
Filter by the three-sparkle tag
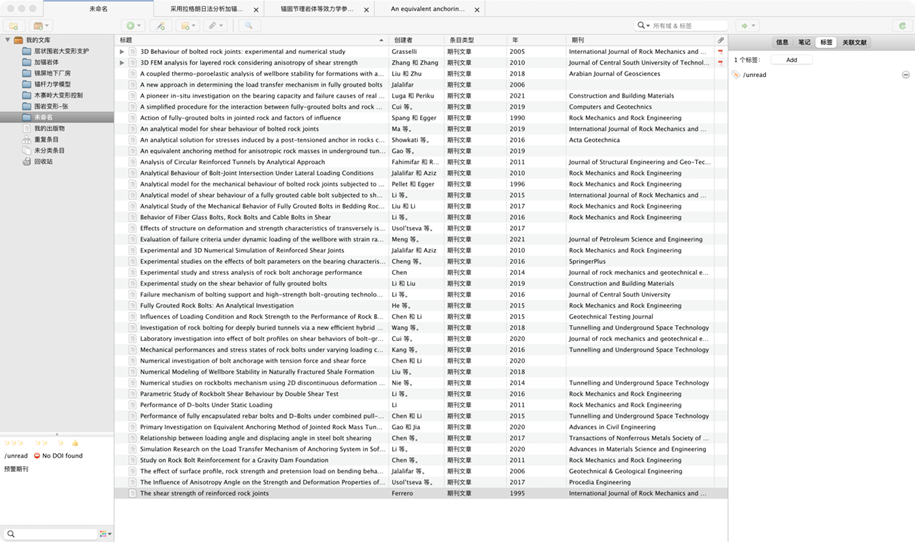(x=13, y=443)
